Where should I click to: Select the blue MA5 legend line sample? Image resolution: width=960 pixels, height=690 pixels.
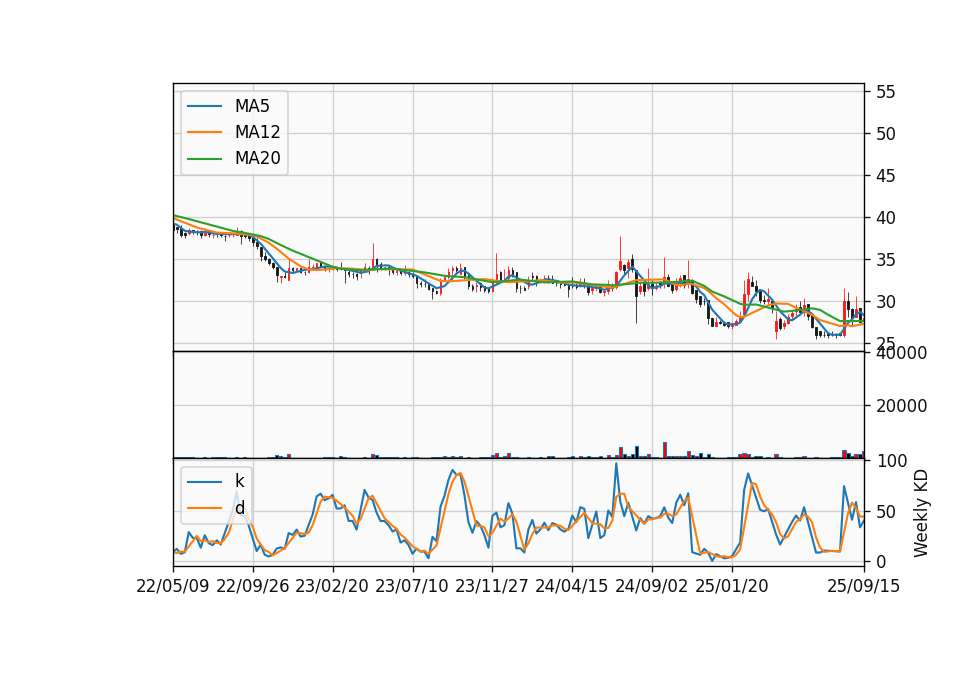[x=204, y=107]
